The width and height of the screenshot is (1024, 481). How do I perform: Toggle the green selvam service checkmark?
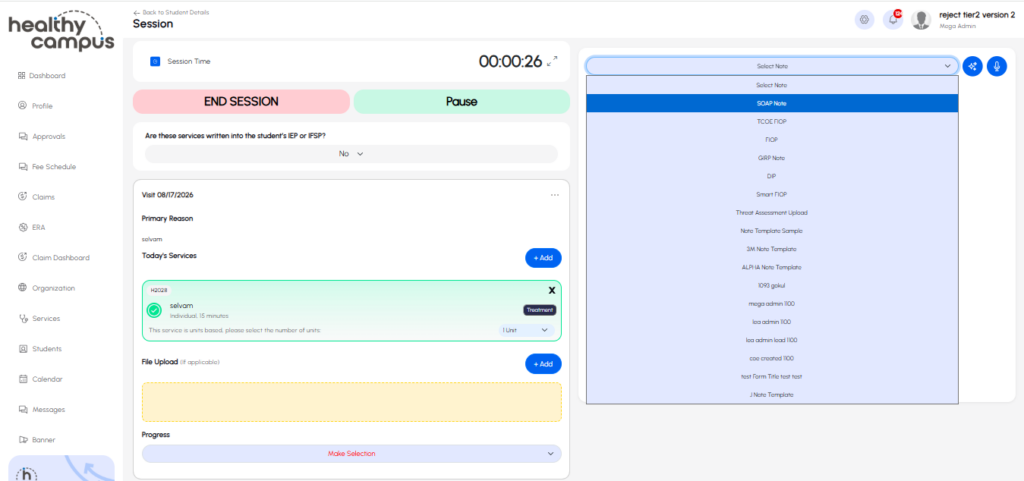pos(155,311)
